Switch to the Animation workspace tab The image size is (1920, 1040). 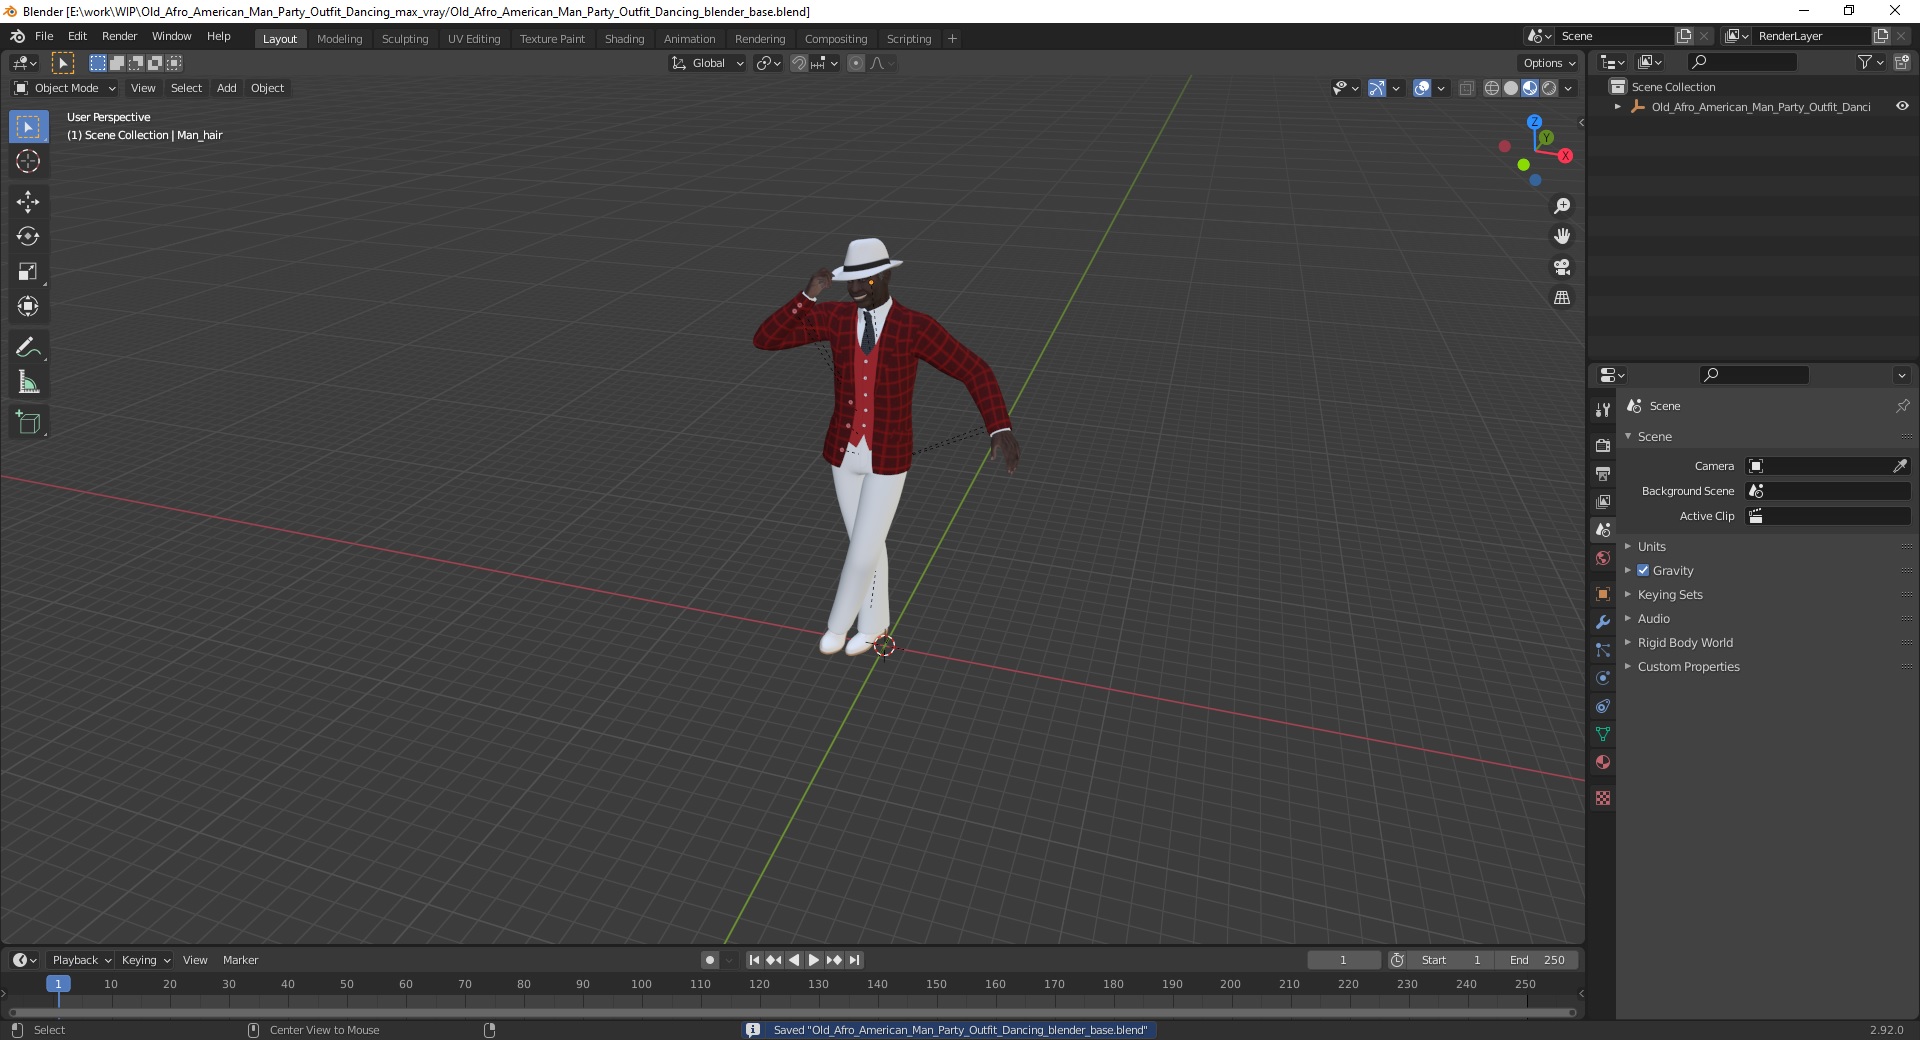pyautogui.click(x=689, y=38)
